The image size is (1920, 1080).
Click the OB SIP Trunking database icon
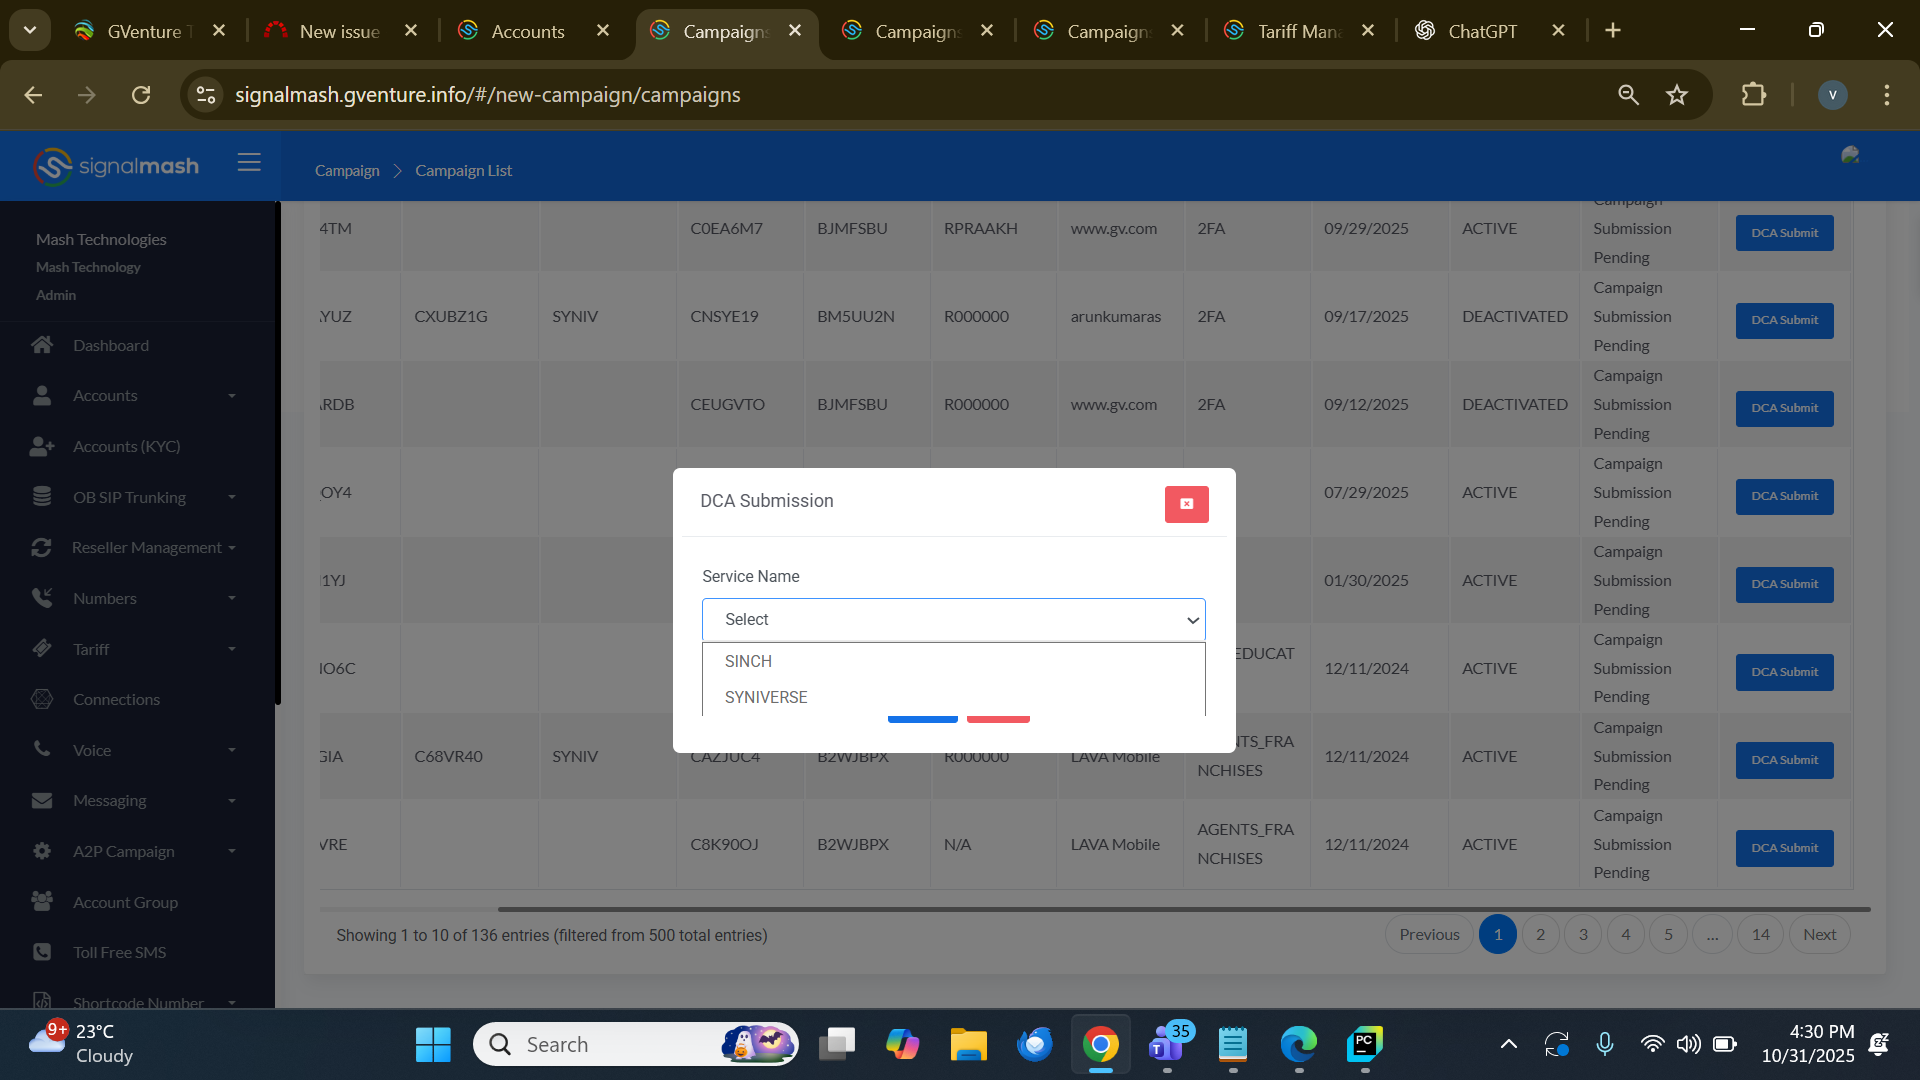[x=42, y=497]
